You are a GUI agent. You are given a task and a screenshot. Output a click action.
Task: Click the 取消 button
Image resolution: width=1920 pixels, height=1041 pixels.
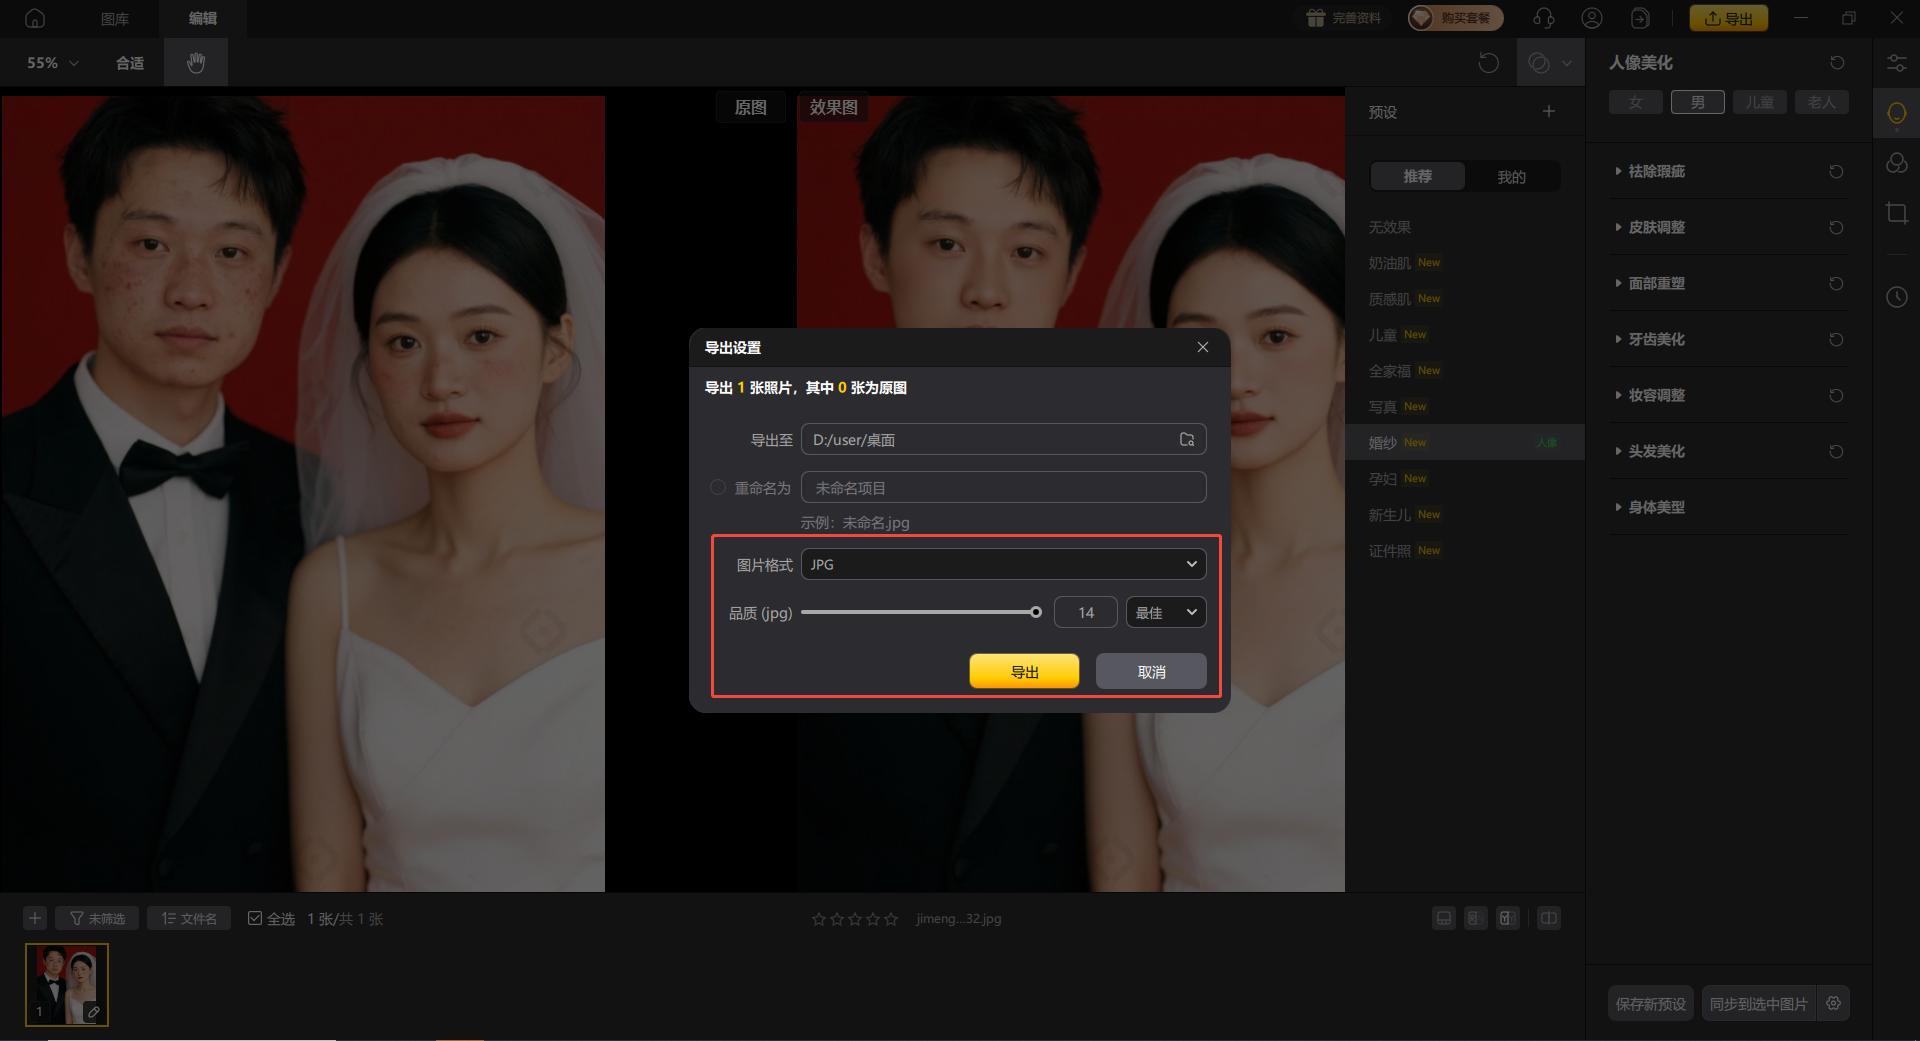pyautogui.click(x=1151, y=671)
